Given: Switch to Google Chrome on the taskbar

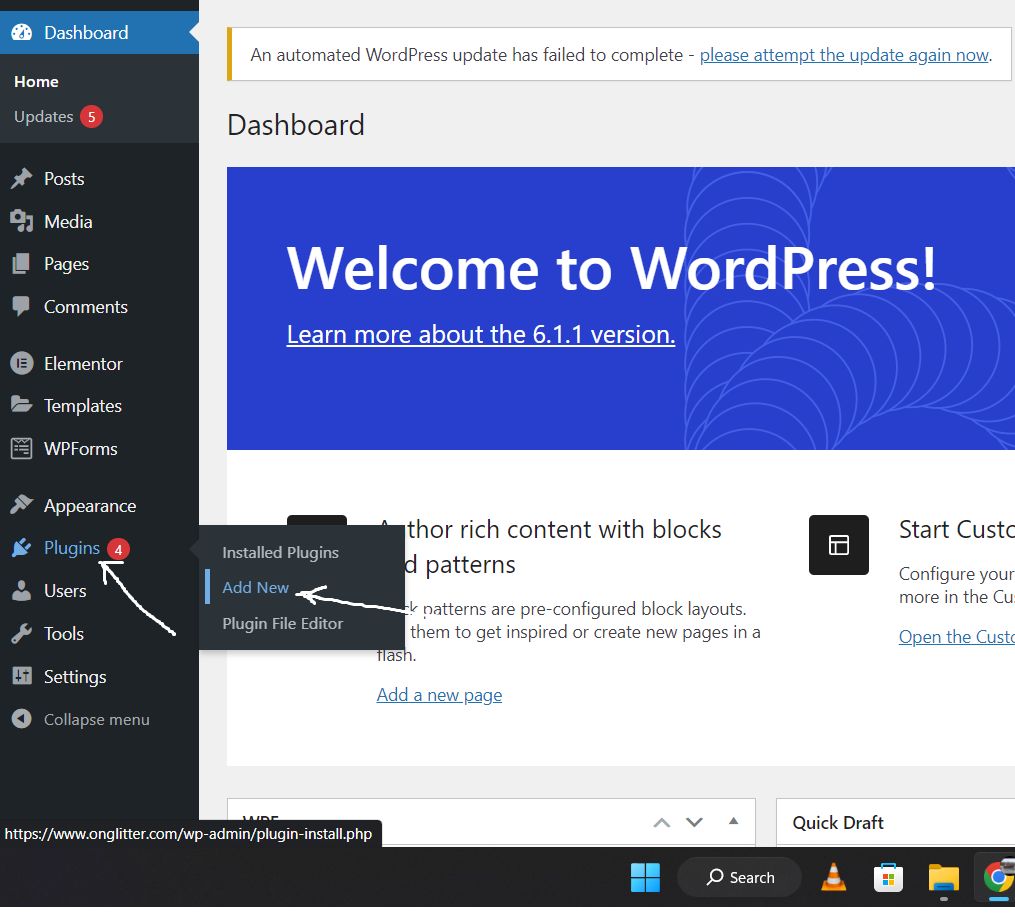Looking at the screenshot, I should pos(998,877).
